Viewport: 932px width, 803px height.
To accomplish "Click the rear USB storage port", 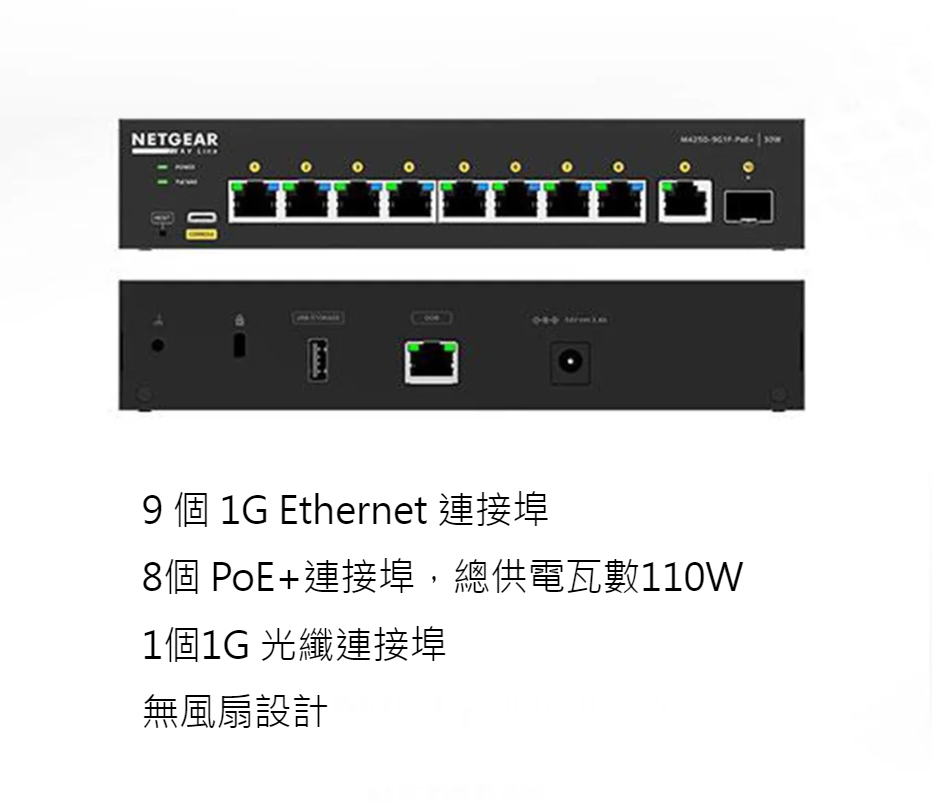I will click(x=317, y=359).
